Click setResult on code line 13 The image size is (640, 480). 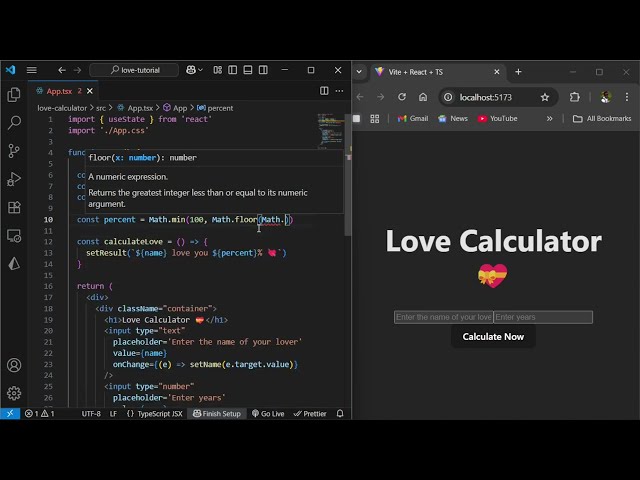(x=106, y=253)
